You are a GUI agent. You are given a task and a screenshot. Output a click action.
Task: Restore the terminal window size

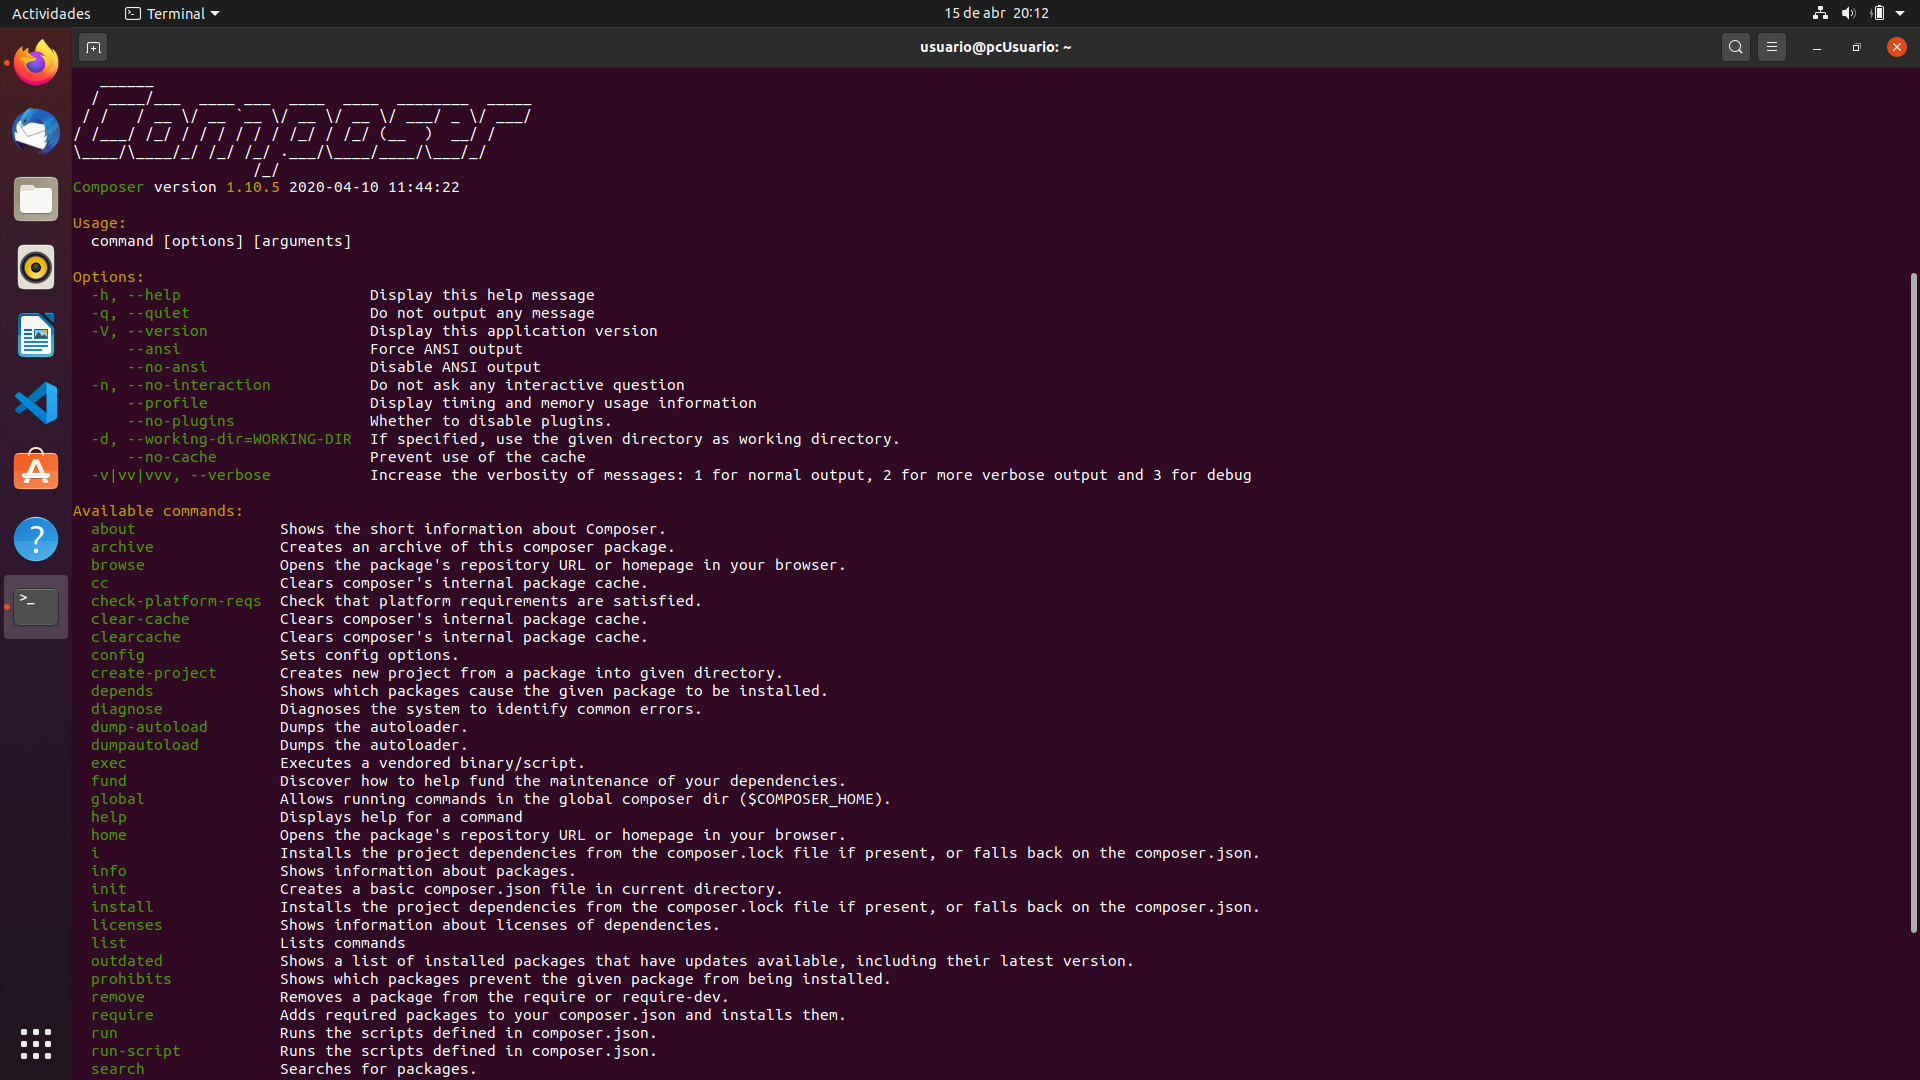tap(1856, 47)
